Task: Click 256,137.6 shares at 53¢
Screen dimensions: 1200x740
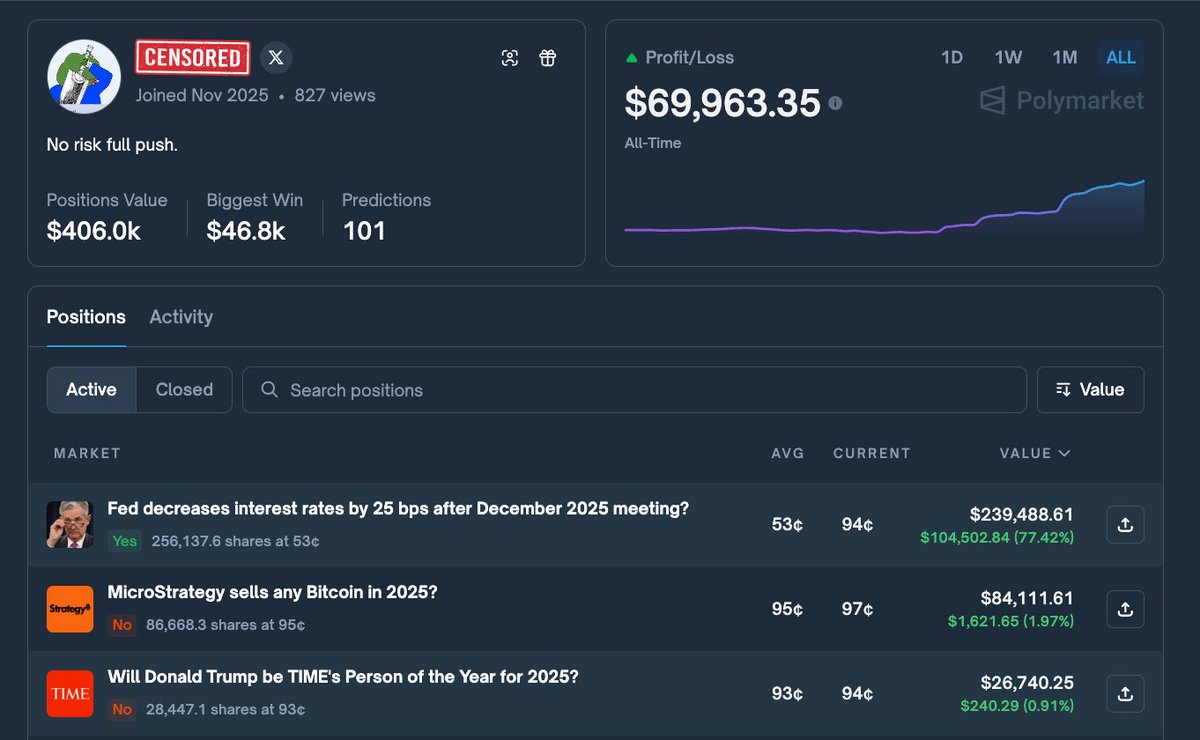Action: tap(235, 541)
